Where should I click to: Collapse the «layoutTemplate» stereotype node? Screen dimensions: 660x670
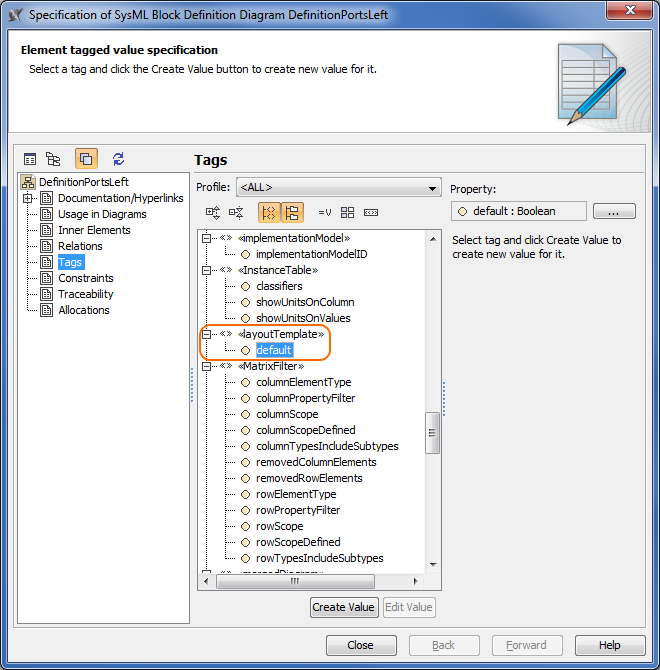(x=206, y=334)
